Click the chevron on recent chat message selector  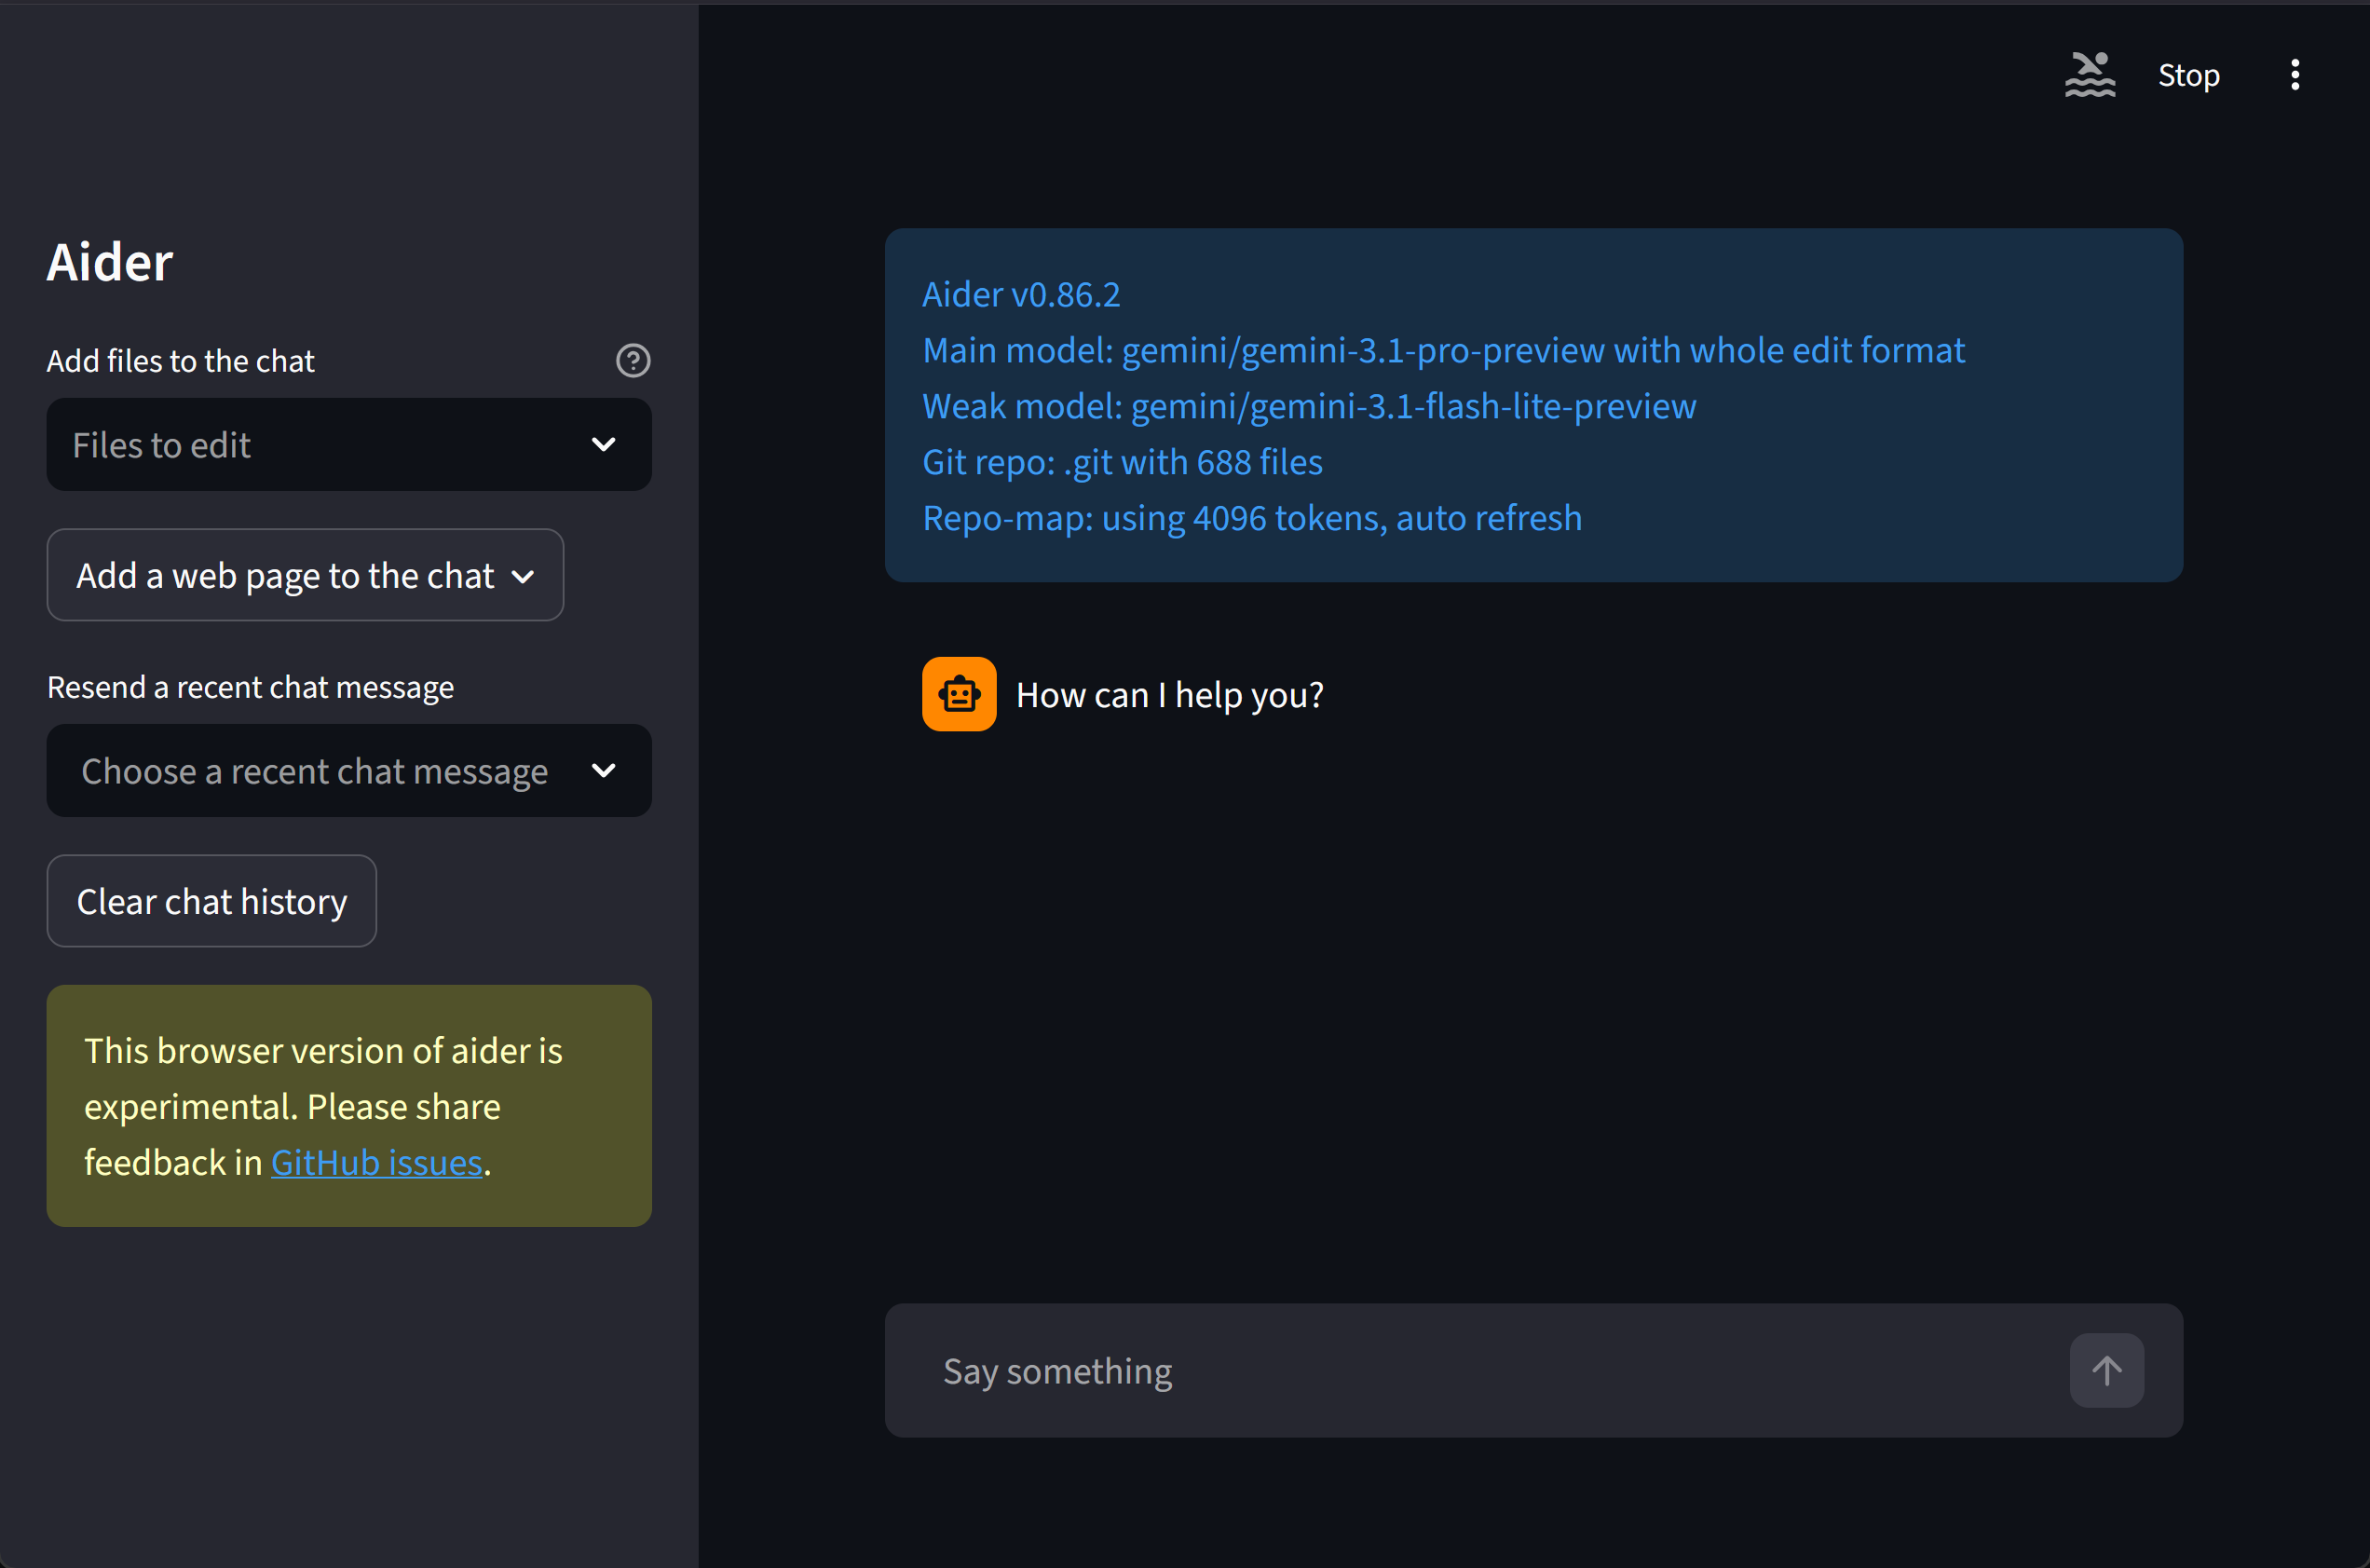pyautogui.click(x=604, y=770)
